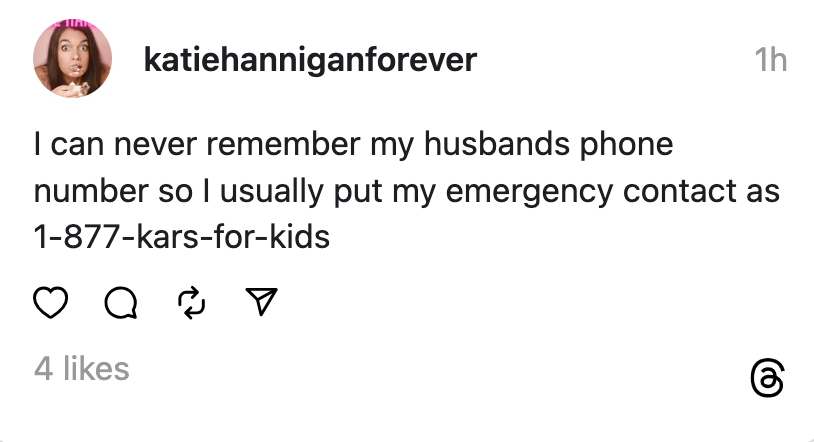Click the first line of the post text
814x442 pixels.
353,144
